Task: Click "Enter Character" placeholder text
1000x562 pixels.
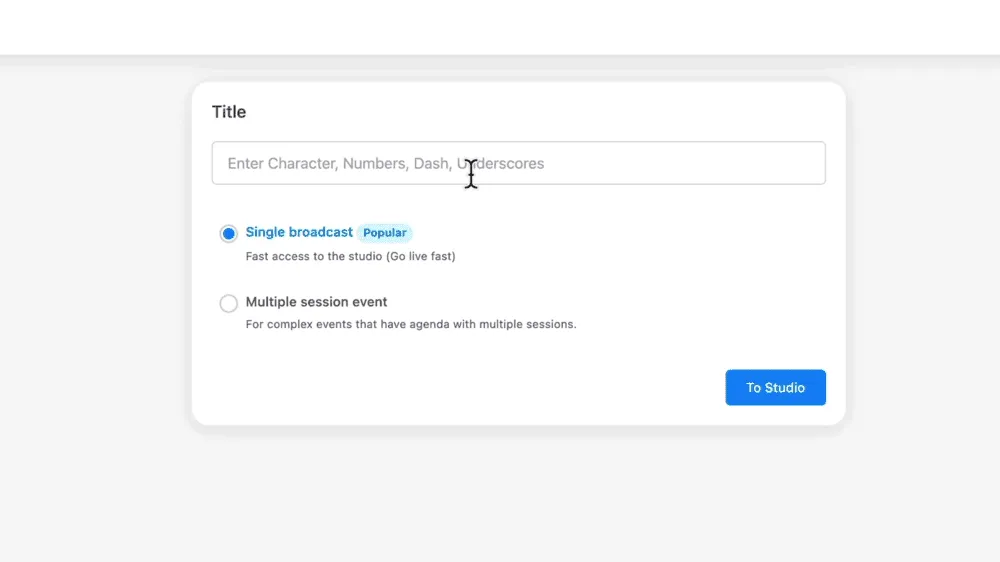Action: [282, 163]
